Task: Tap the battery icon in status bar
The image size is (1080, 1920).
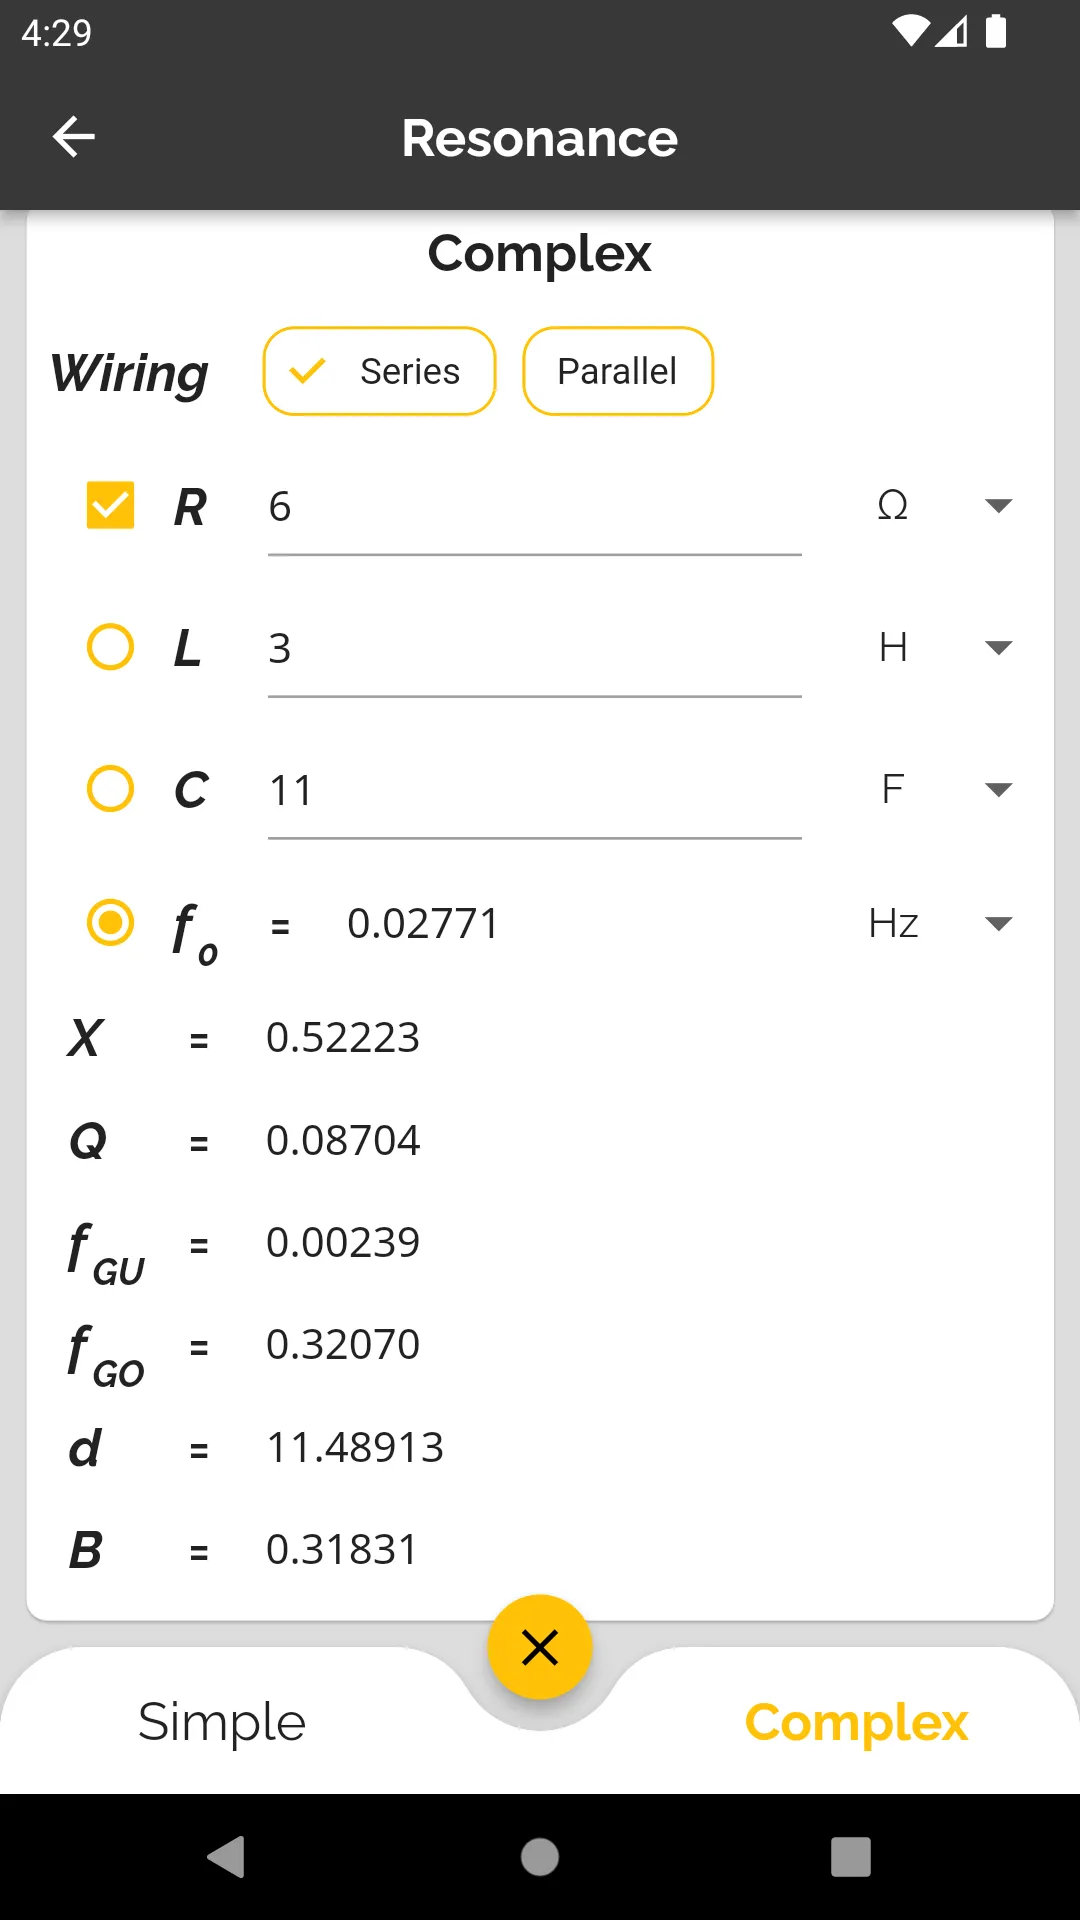Action: click(x=996, y=32)
